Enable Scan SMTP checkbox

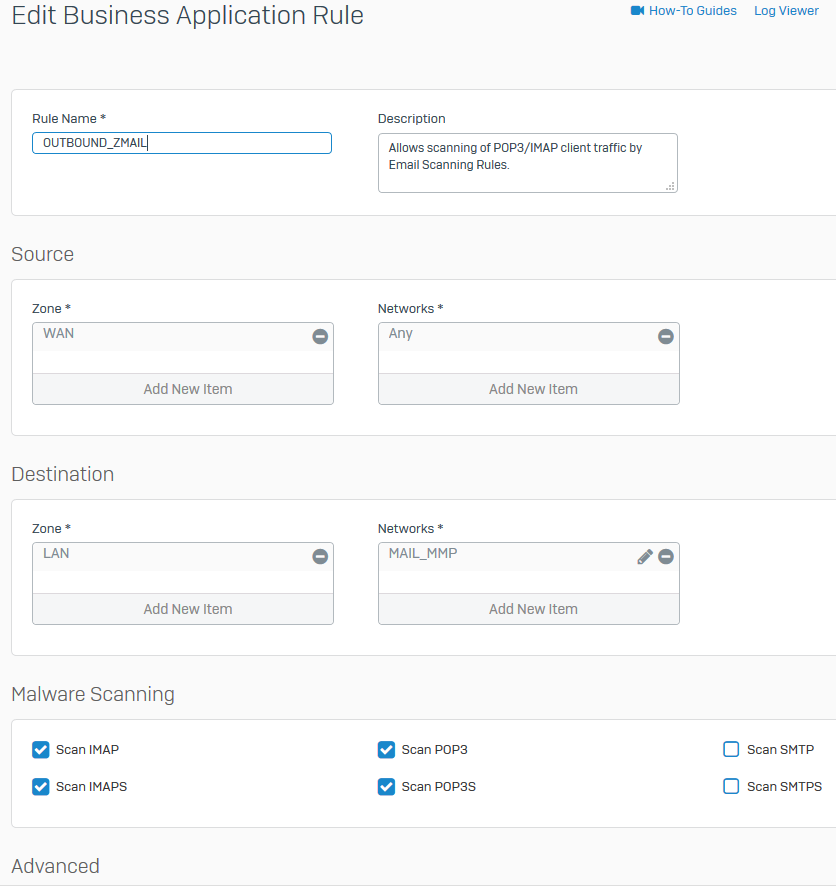tap(731, 750)
